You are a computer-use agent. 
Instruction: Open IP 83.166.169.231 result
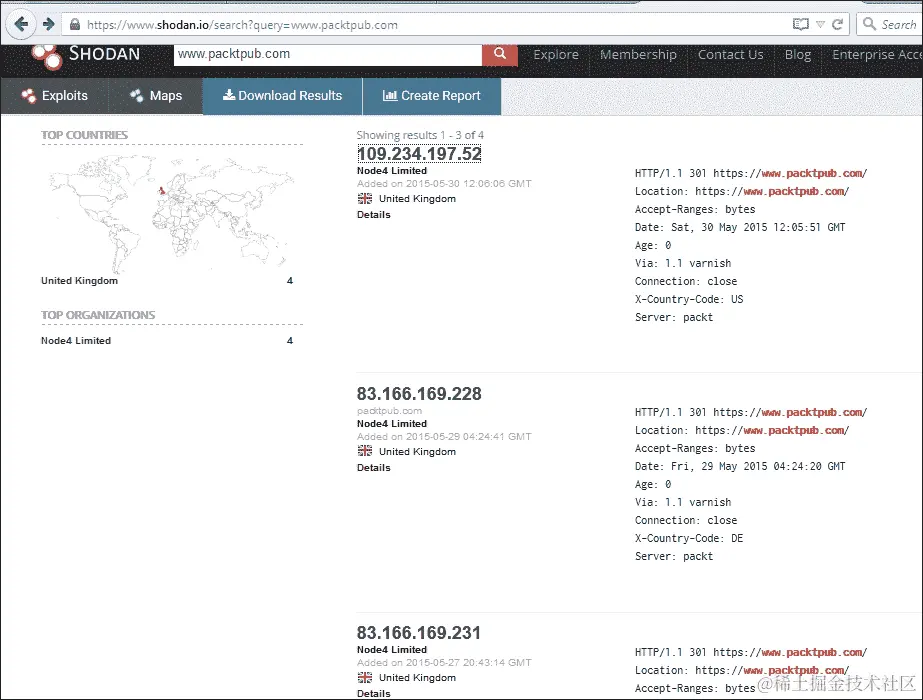[x=419, y=633]
